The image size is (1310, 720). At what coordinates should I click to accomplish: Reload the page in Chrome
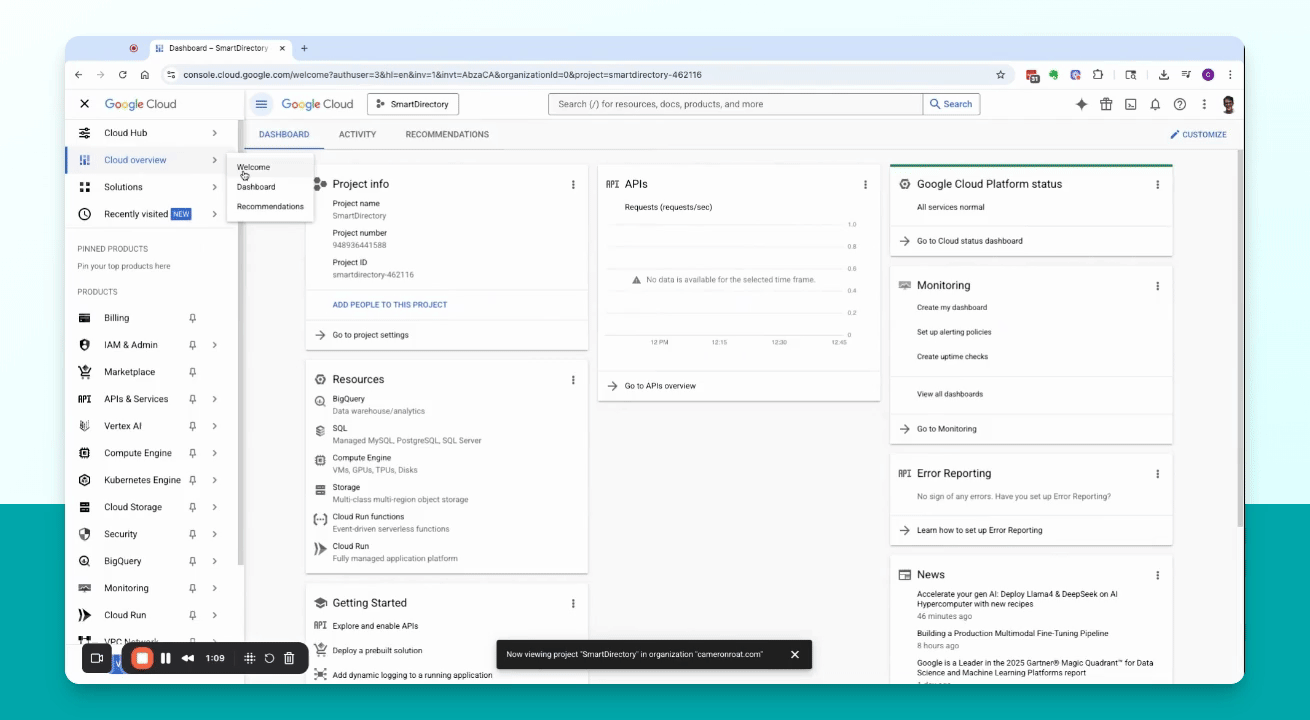(123, 75)
